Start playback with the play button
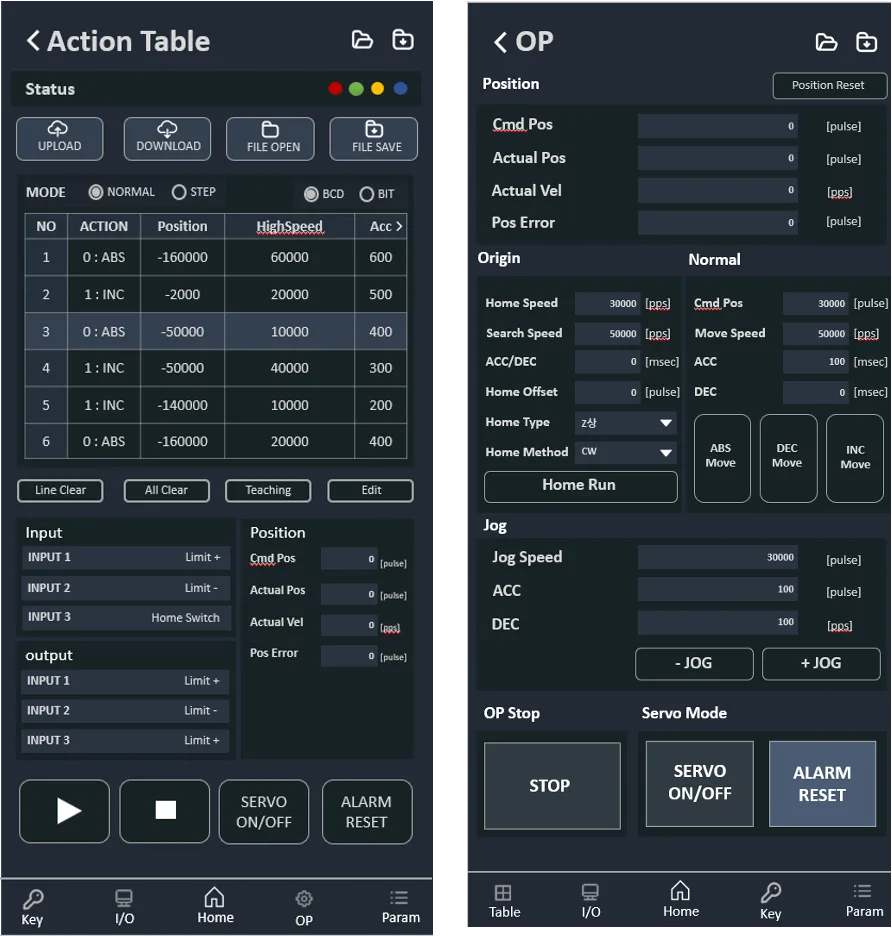Screen dimensions: 892x936 click(64, 811)
